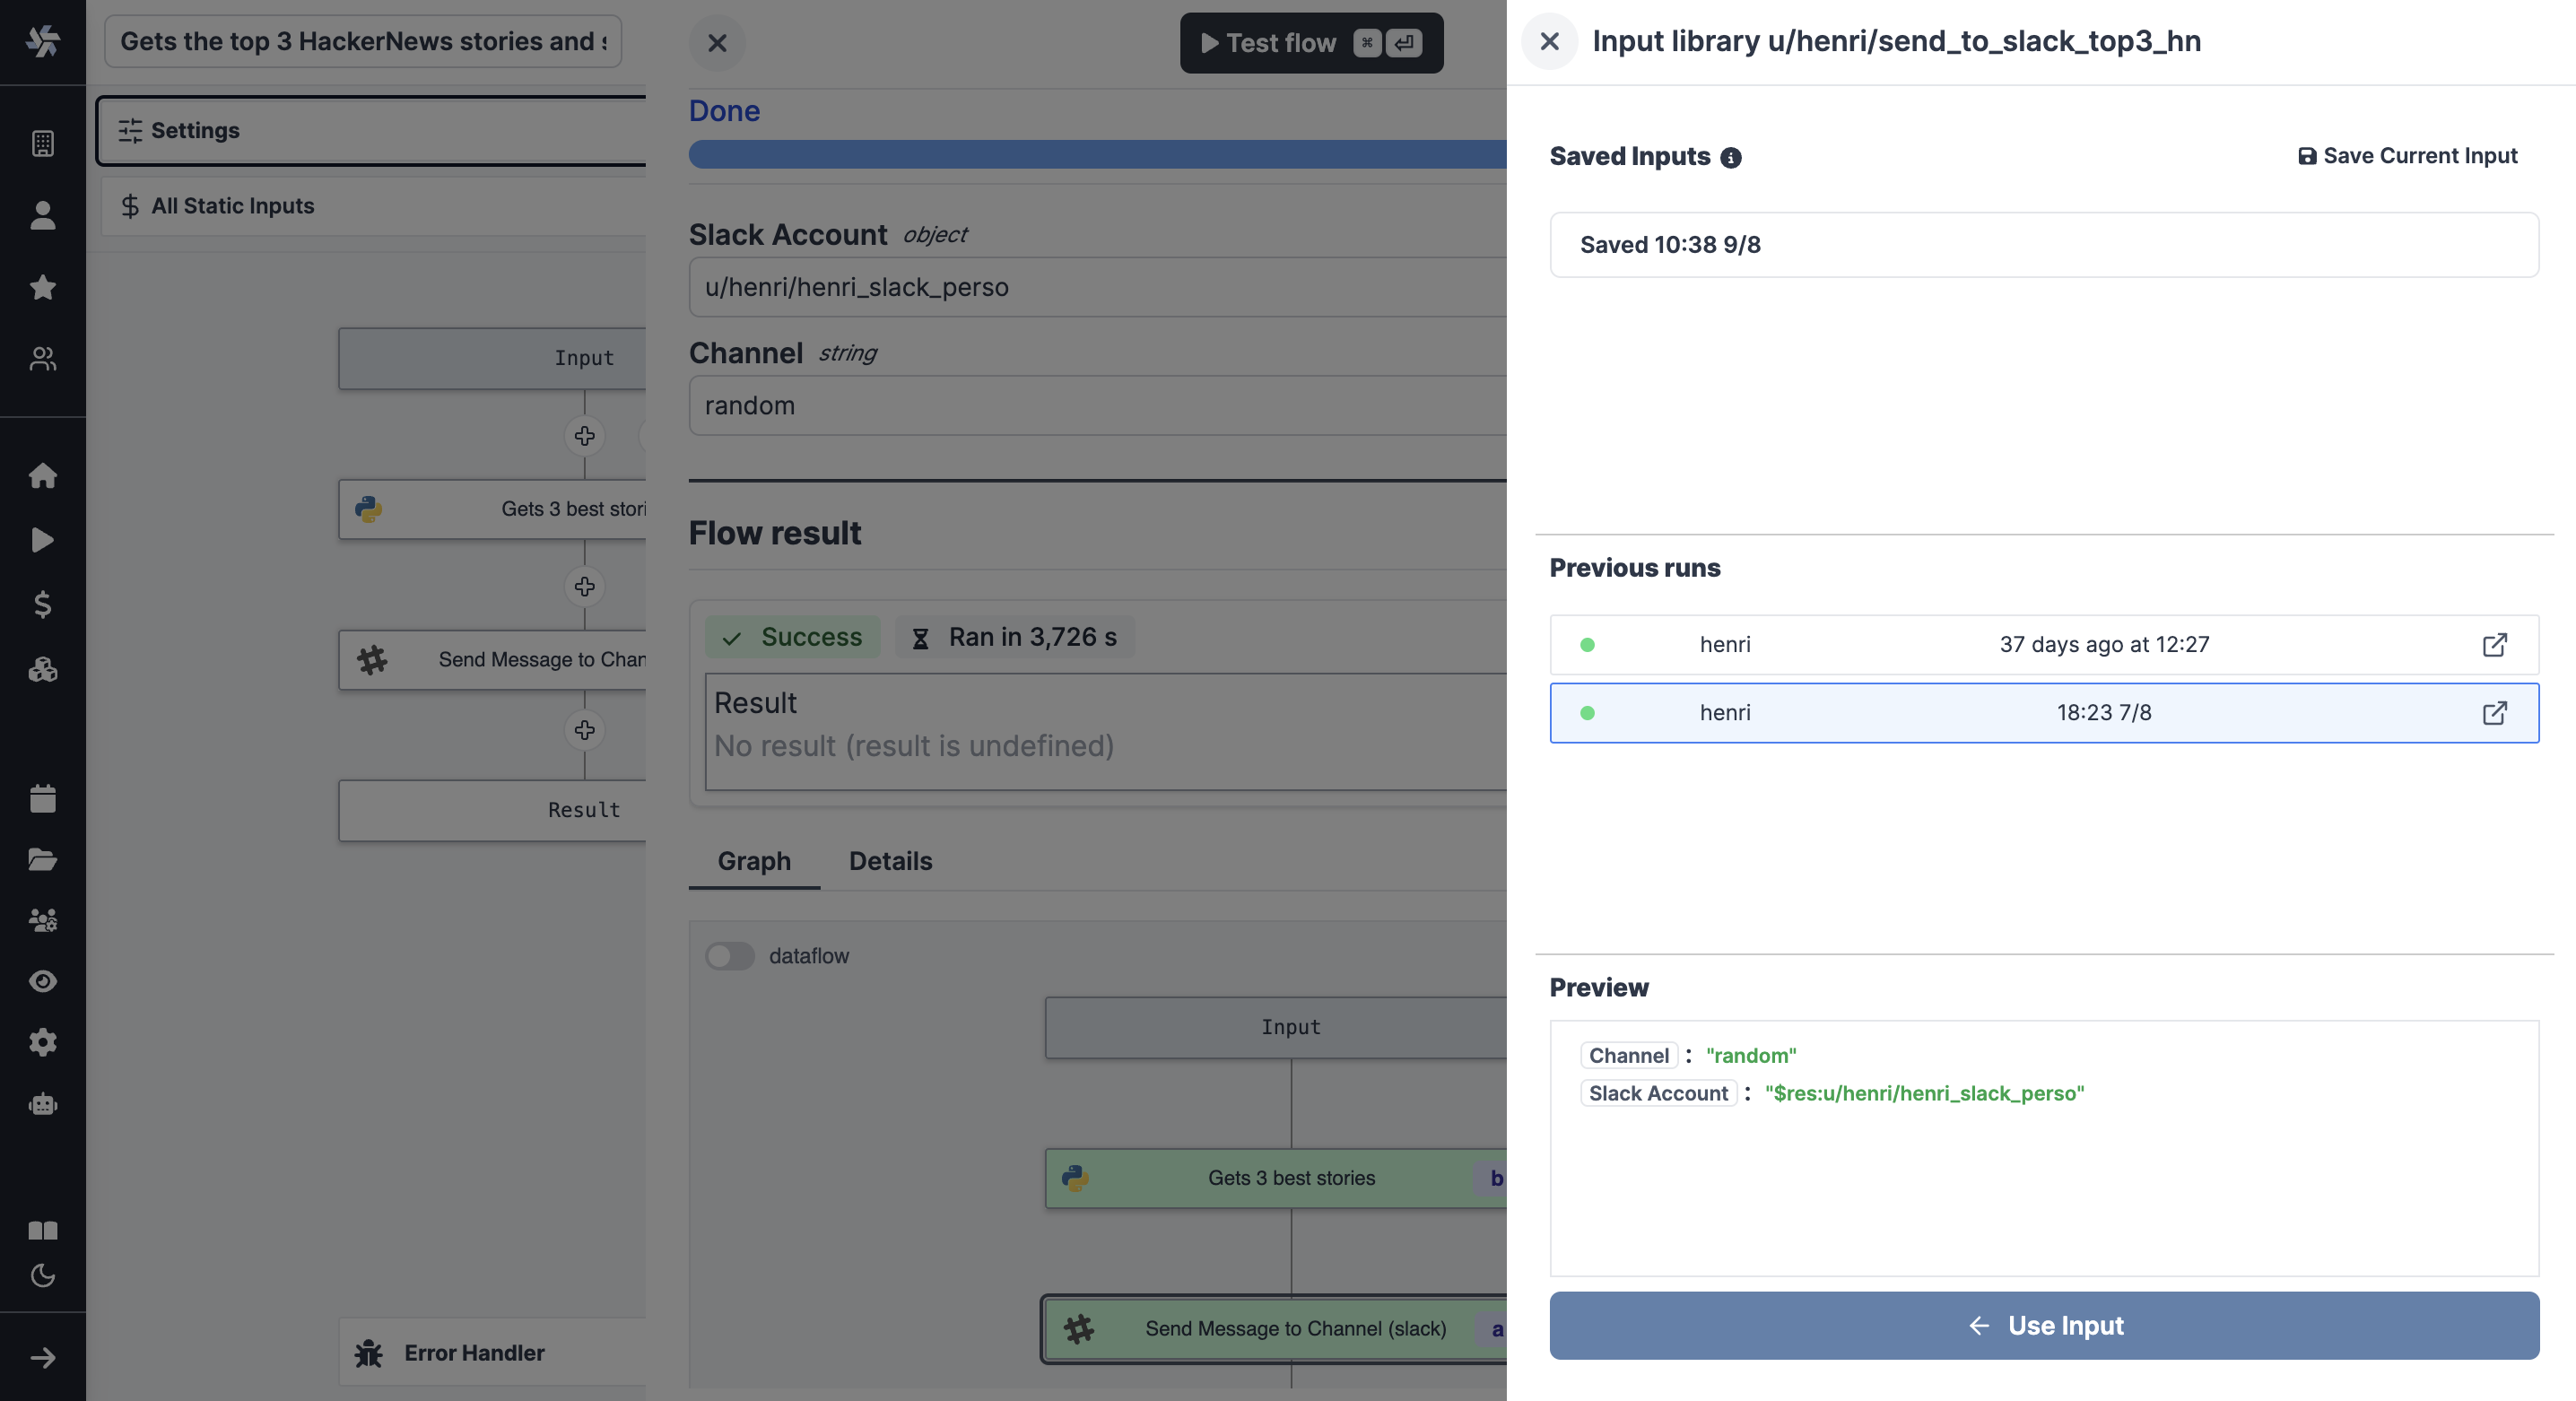
Task: Click the Saved Inputs info icon
Action: click(1731, 158)
